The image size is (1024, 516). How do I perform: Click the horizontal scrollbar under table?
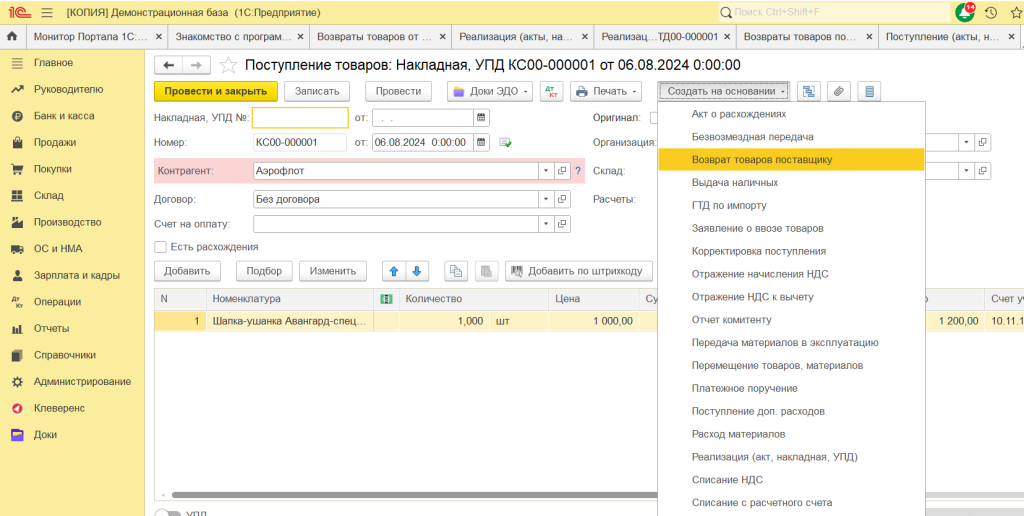(414, 494)
